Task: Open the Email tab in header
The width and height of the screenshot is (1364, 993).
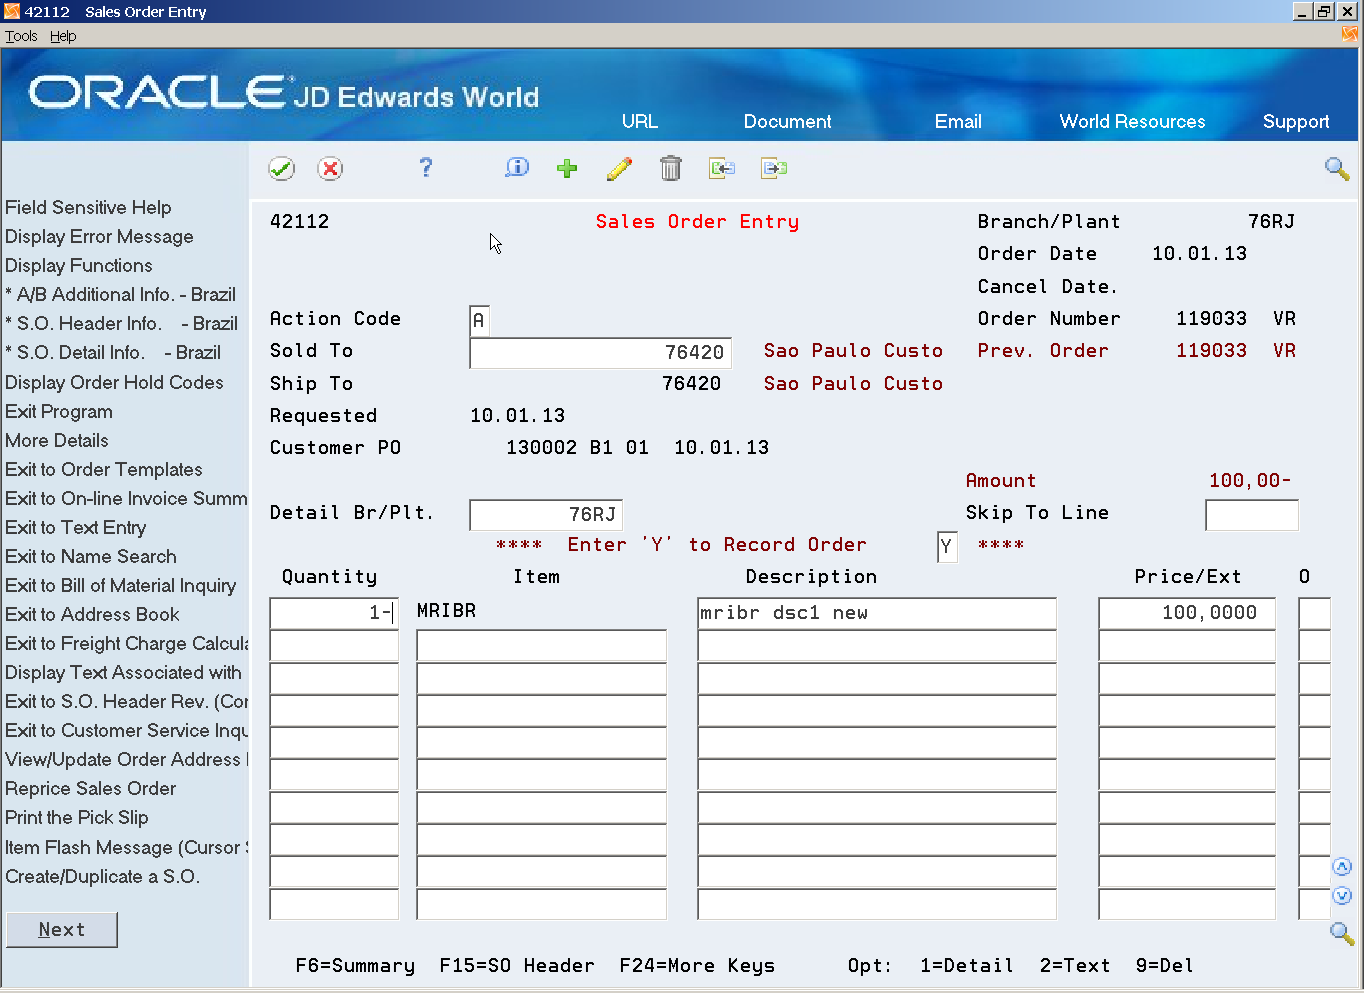Action: tap(958, 121)
